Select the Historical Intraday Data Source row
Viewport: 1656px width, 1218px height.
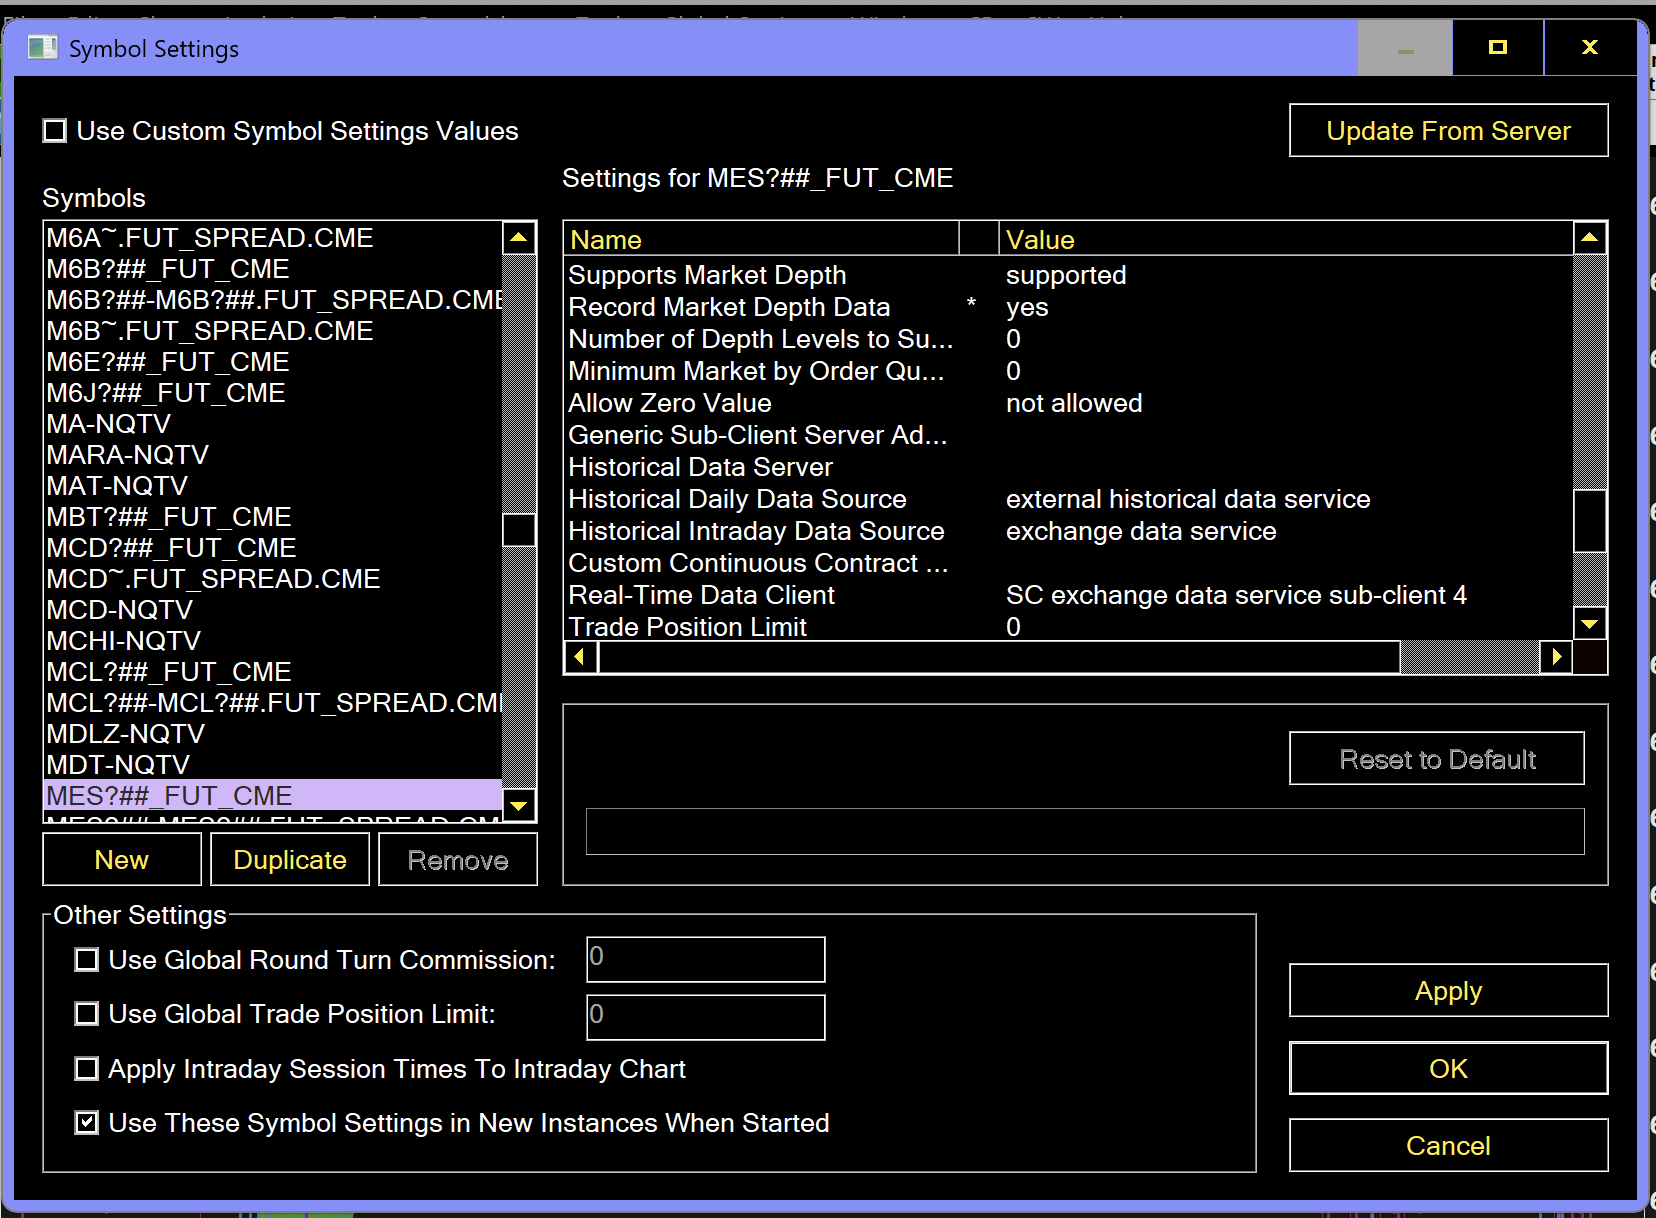[756, 531]
